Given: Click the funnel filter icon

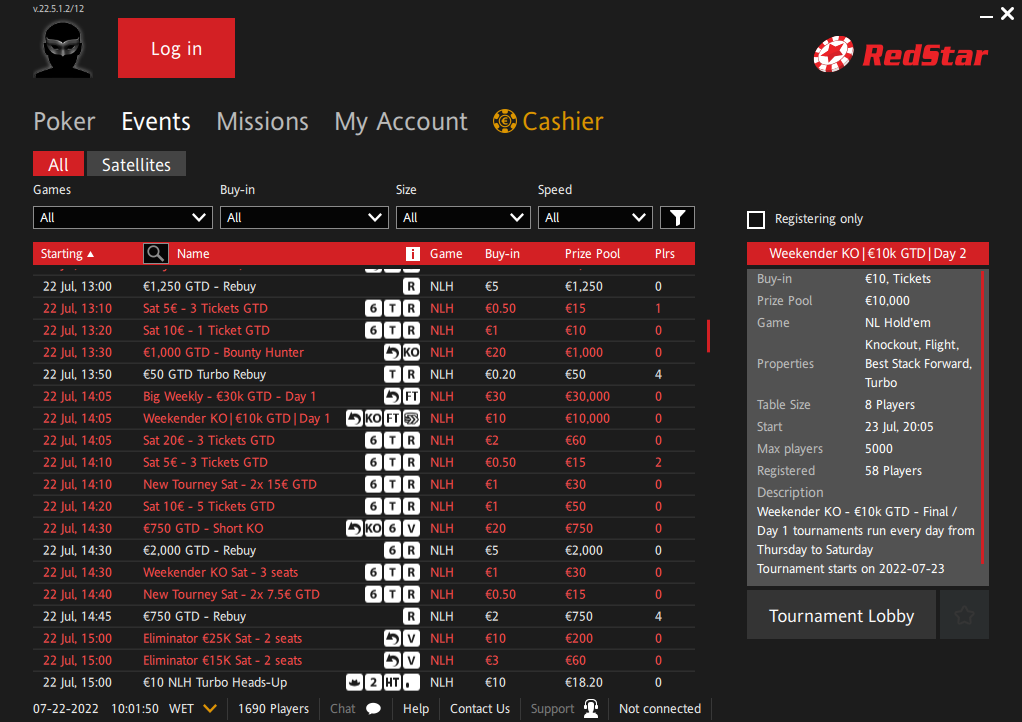Looking at the screenshot, I should point(677,218).
